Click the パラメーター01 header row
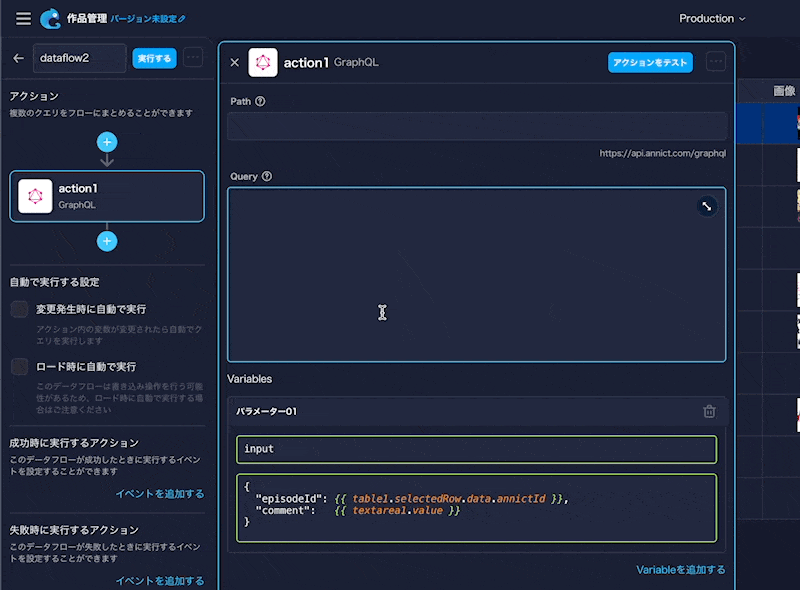The width and height of the screenshot is (800, 590). click(x=477, y=411)
